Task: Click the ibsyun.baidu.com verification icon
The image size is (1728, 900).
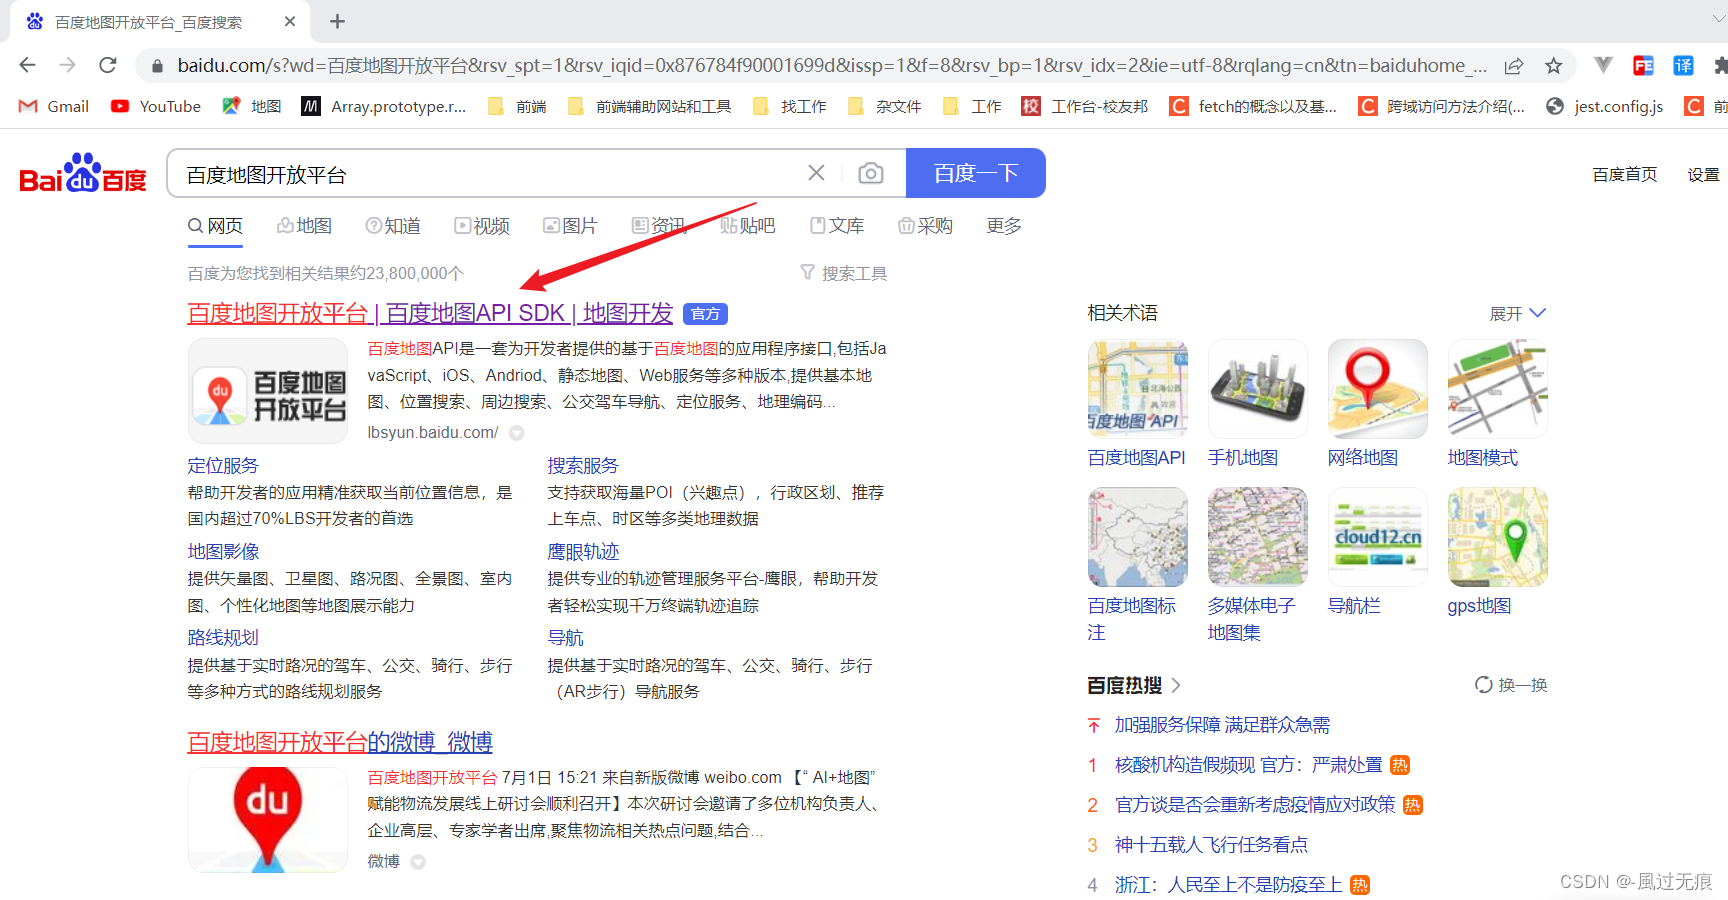Action: click(516, 433)
